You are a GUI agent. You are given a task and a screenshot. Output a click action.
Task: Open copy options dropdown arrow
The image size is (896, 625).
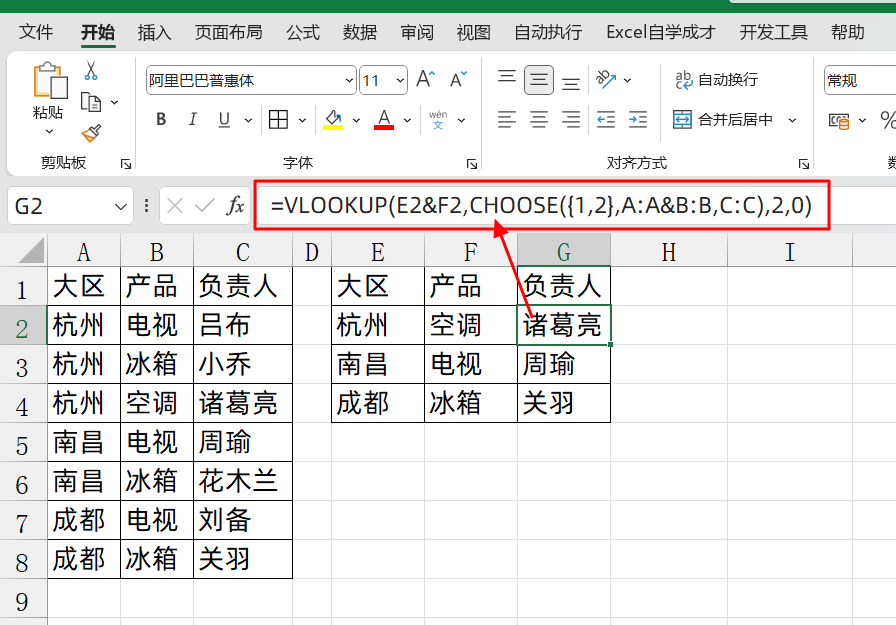[114, 103]
